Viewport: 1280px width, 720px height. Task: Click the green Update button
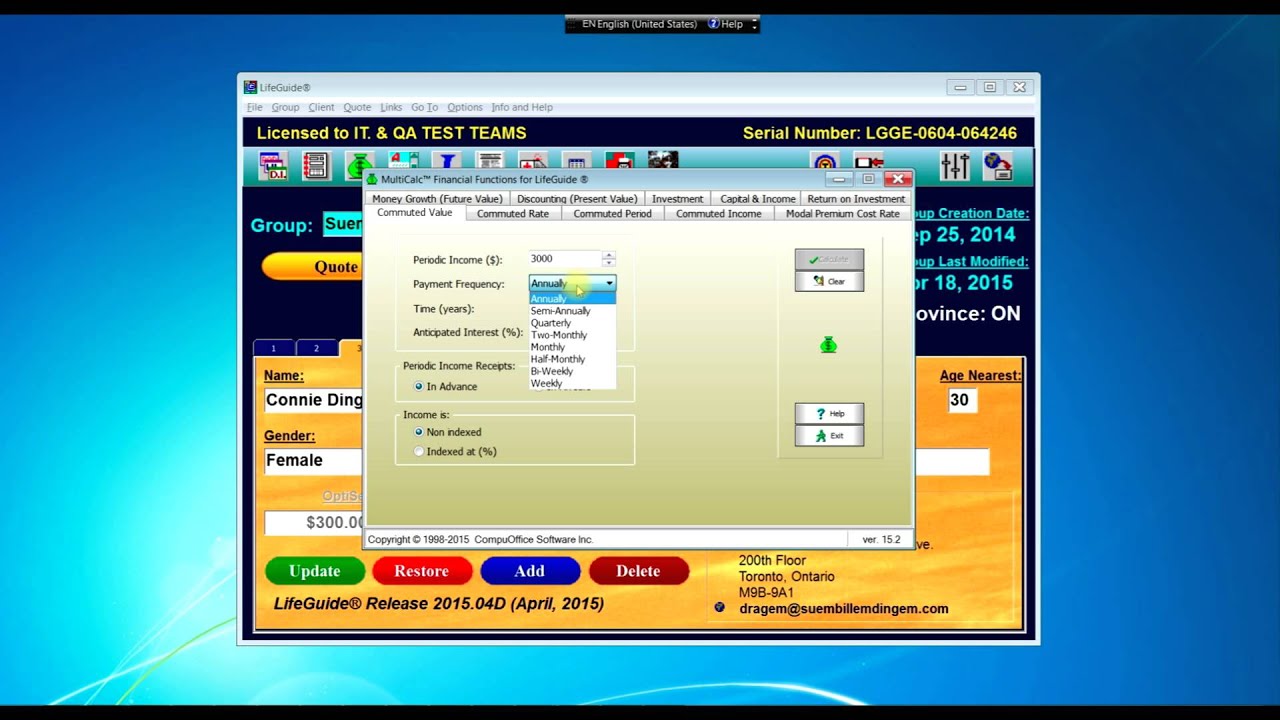(x=315, y=571)
